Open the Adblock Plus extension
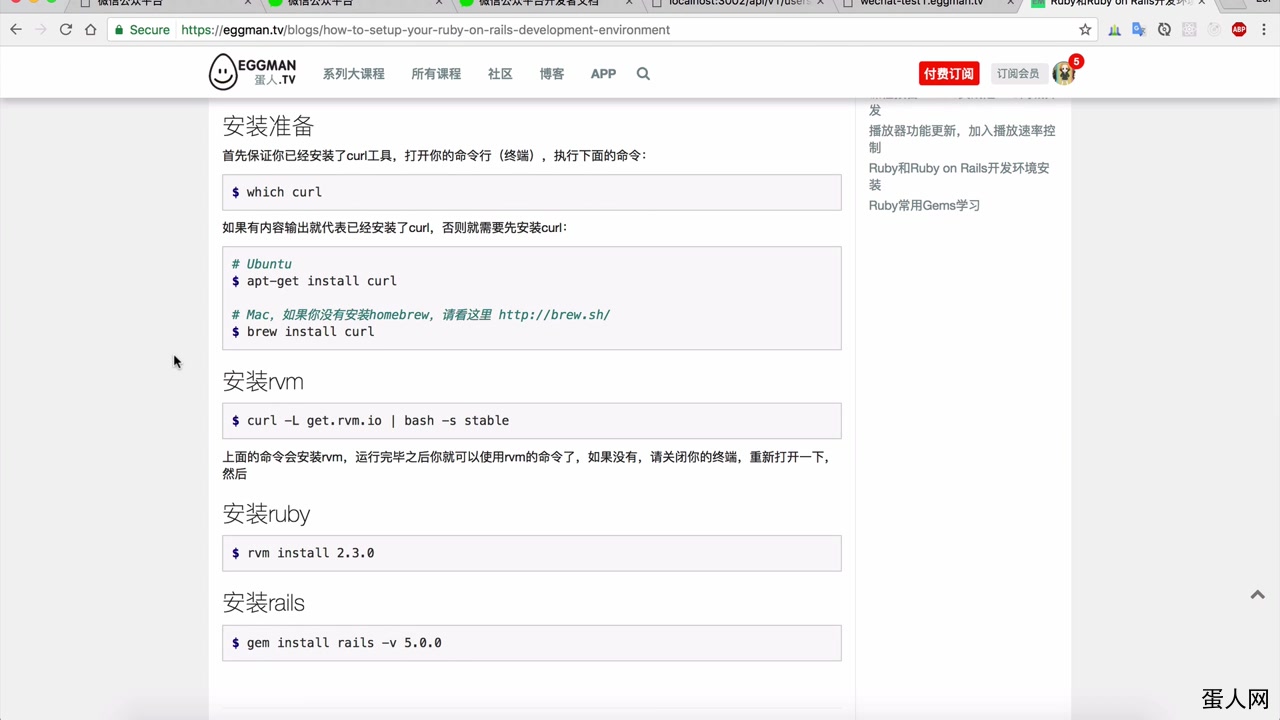Image resolution: width=1280 pixels, height=720 pixels. 1239,30
